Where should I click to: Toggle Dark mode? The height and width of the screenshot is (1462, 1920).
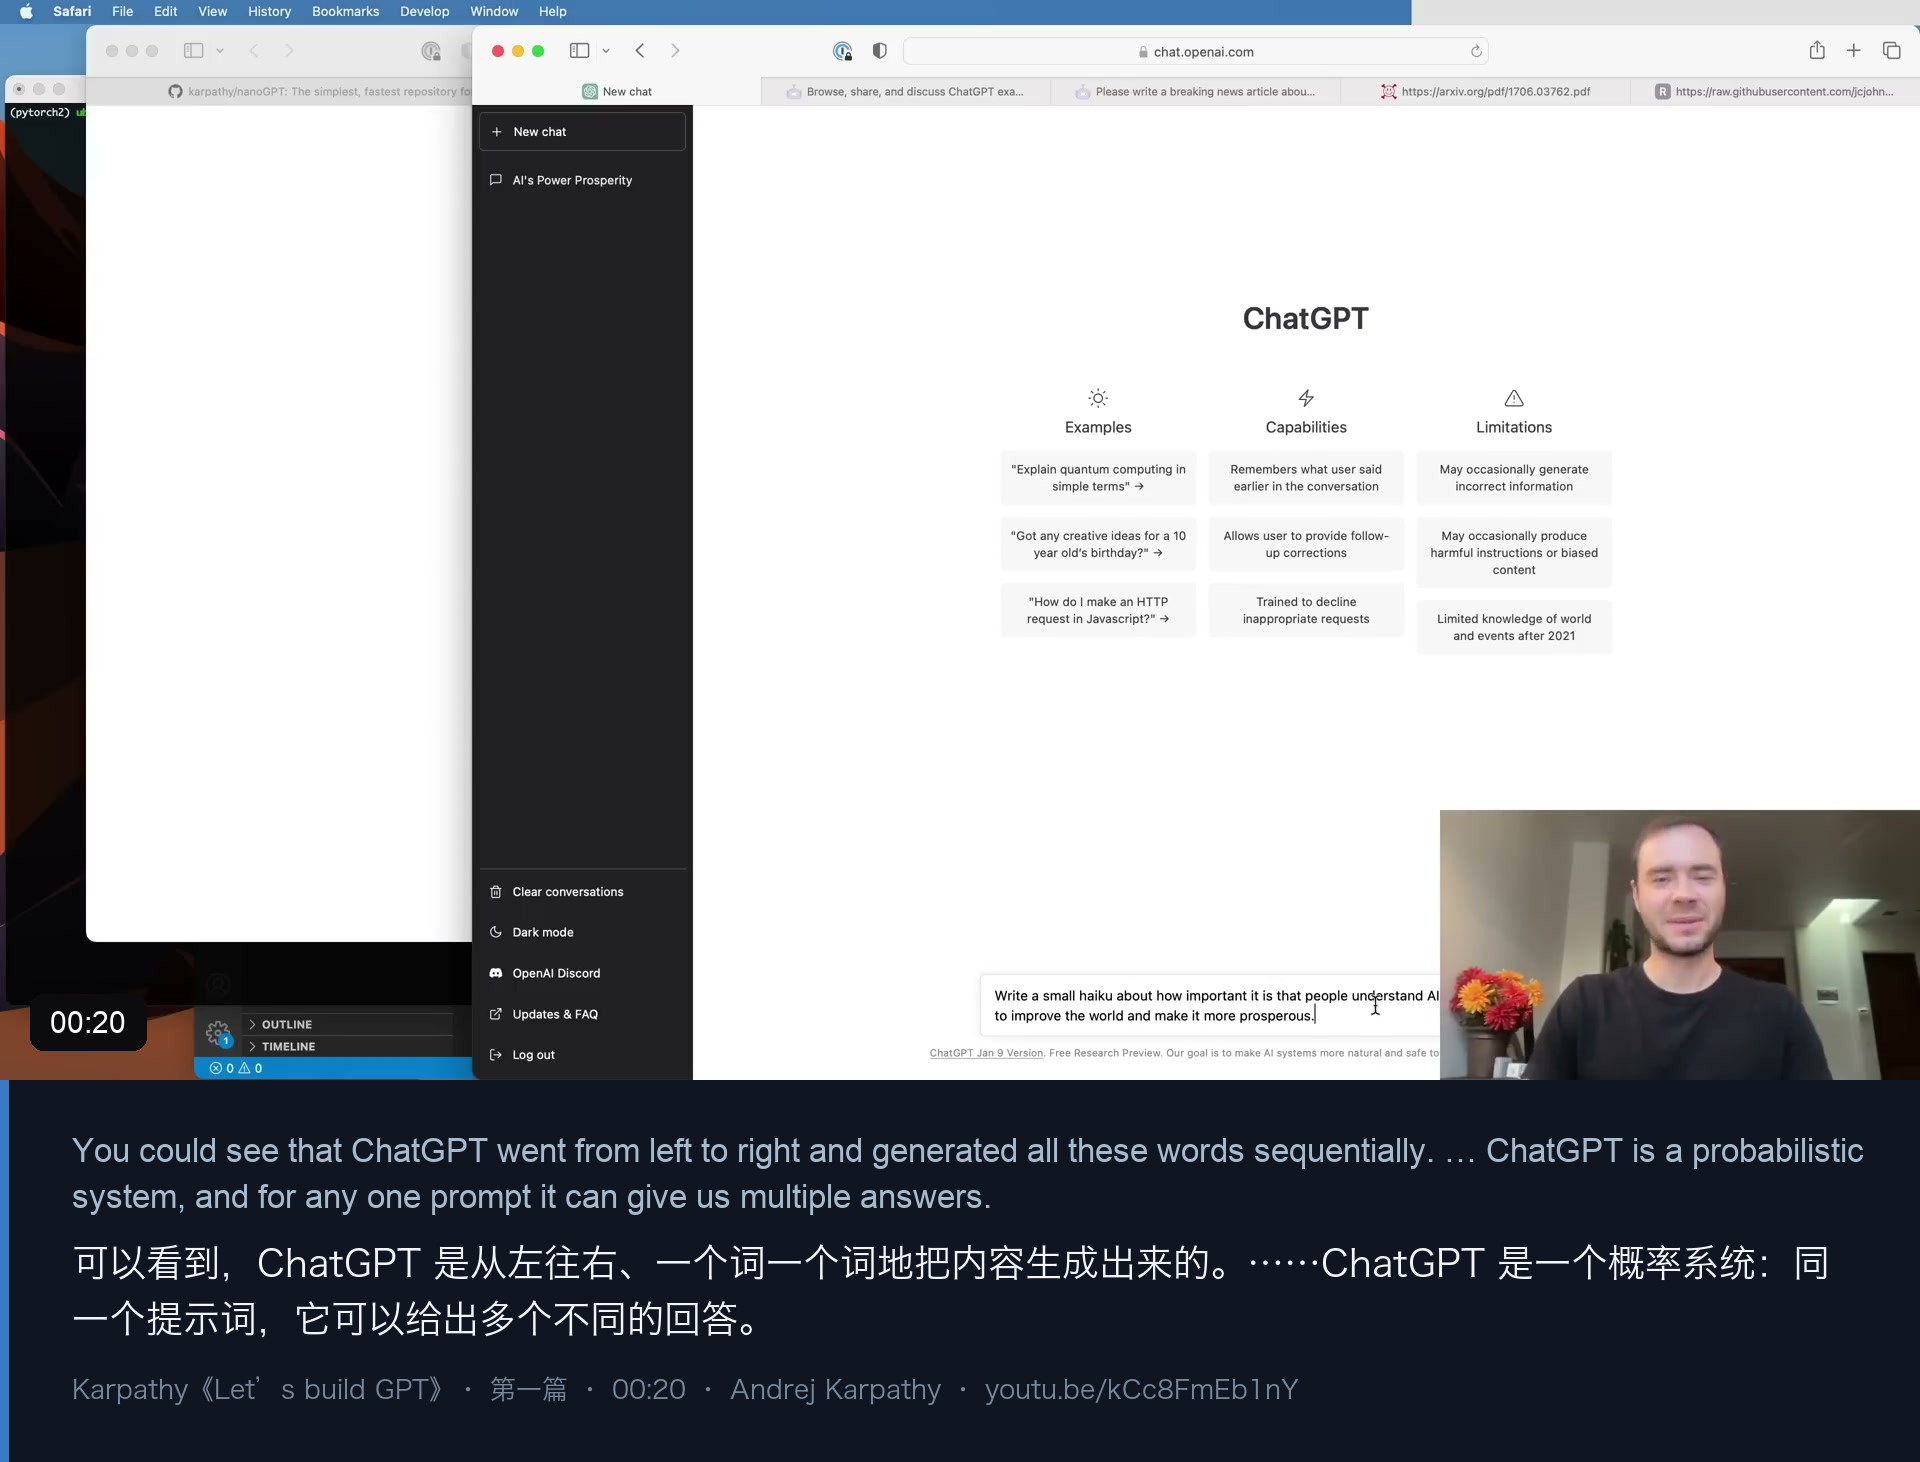point(582,933)
